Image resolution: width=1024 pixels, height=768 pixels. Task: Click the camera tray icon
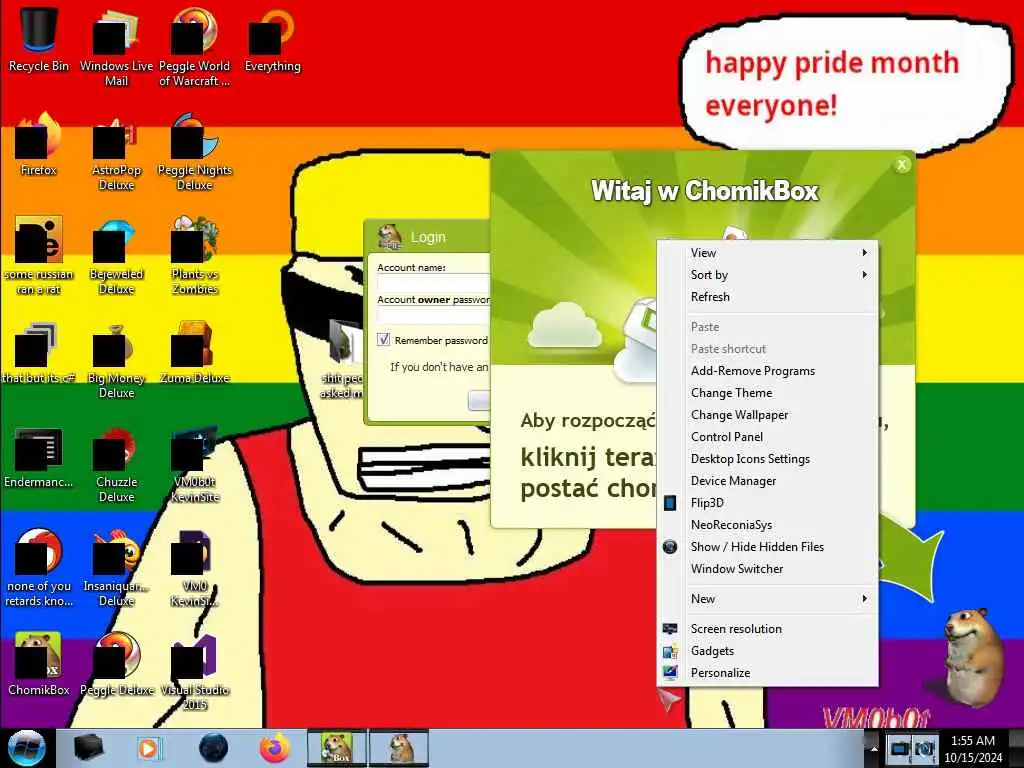click(x=925, y=748)
